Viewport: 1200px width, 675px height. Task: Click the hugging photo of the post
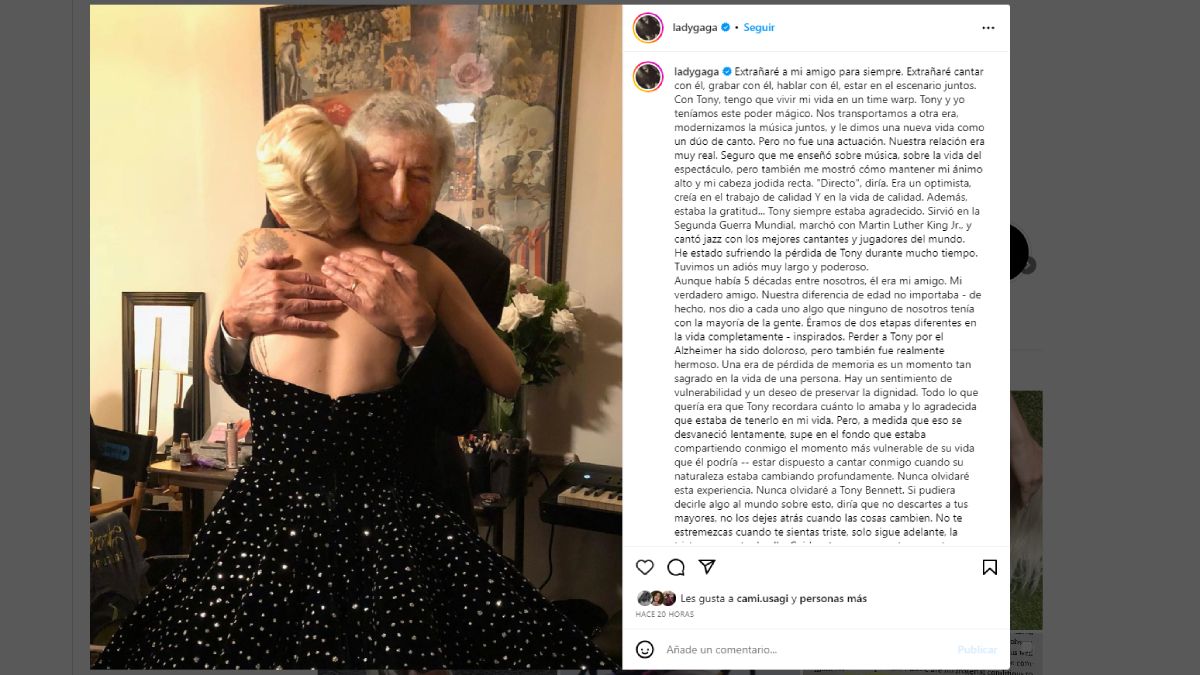(x=356, y=337)
